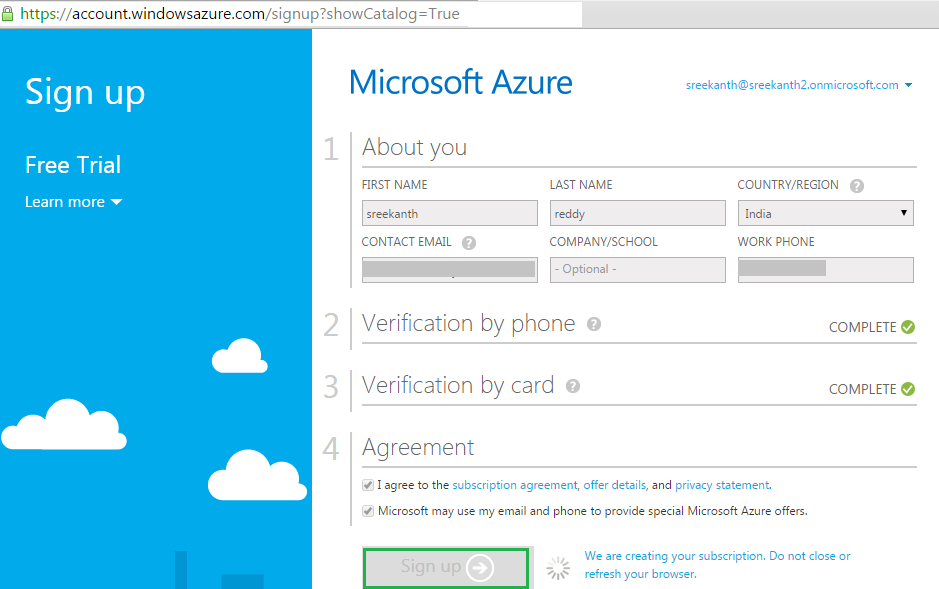939x589 pixels.
Task: Click the First Name field containing sreekanth
Action: 450,213
